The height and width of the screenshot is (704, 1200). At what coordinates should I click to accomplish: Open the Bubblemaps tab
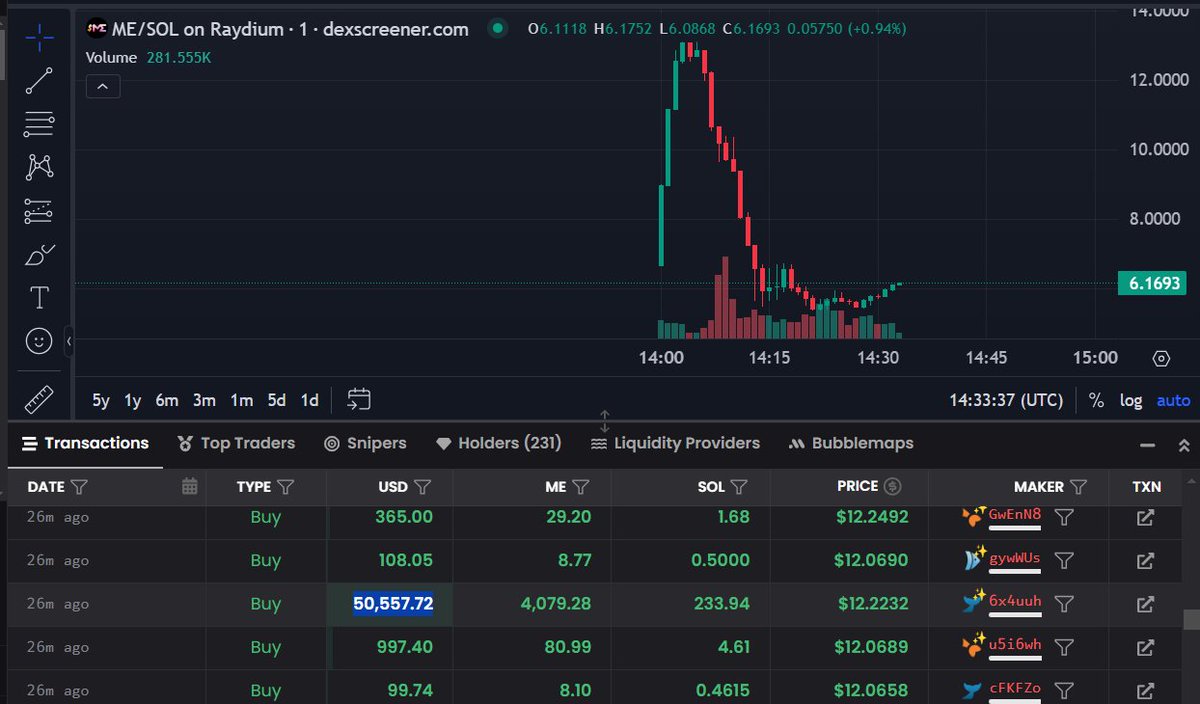click(851, 443)
